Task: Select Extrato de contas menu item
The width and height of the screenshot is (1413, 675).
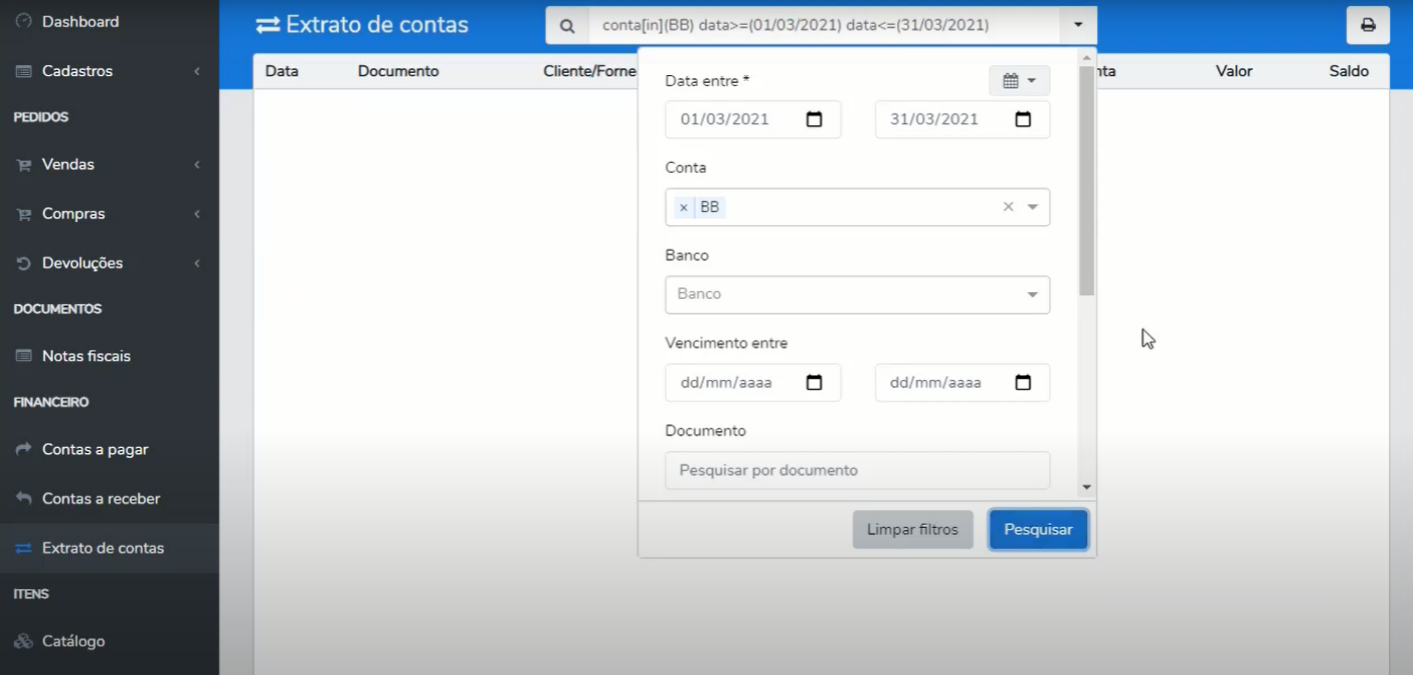Action: (x=109, y=548)
